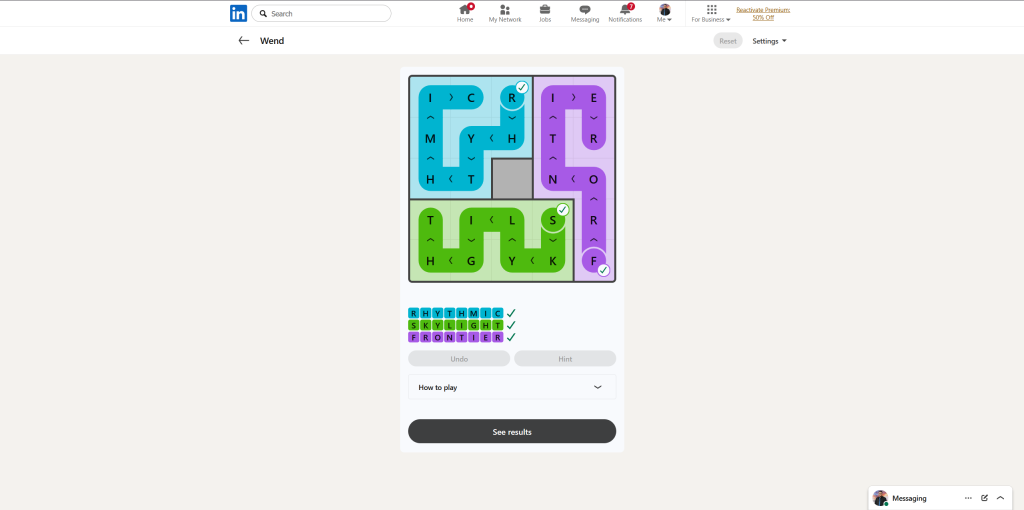1024x510 pixels.
Task: Click the purple FRONTIER word row
Action: (x=456, y=337)
